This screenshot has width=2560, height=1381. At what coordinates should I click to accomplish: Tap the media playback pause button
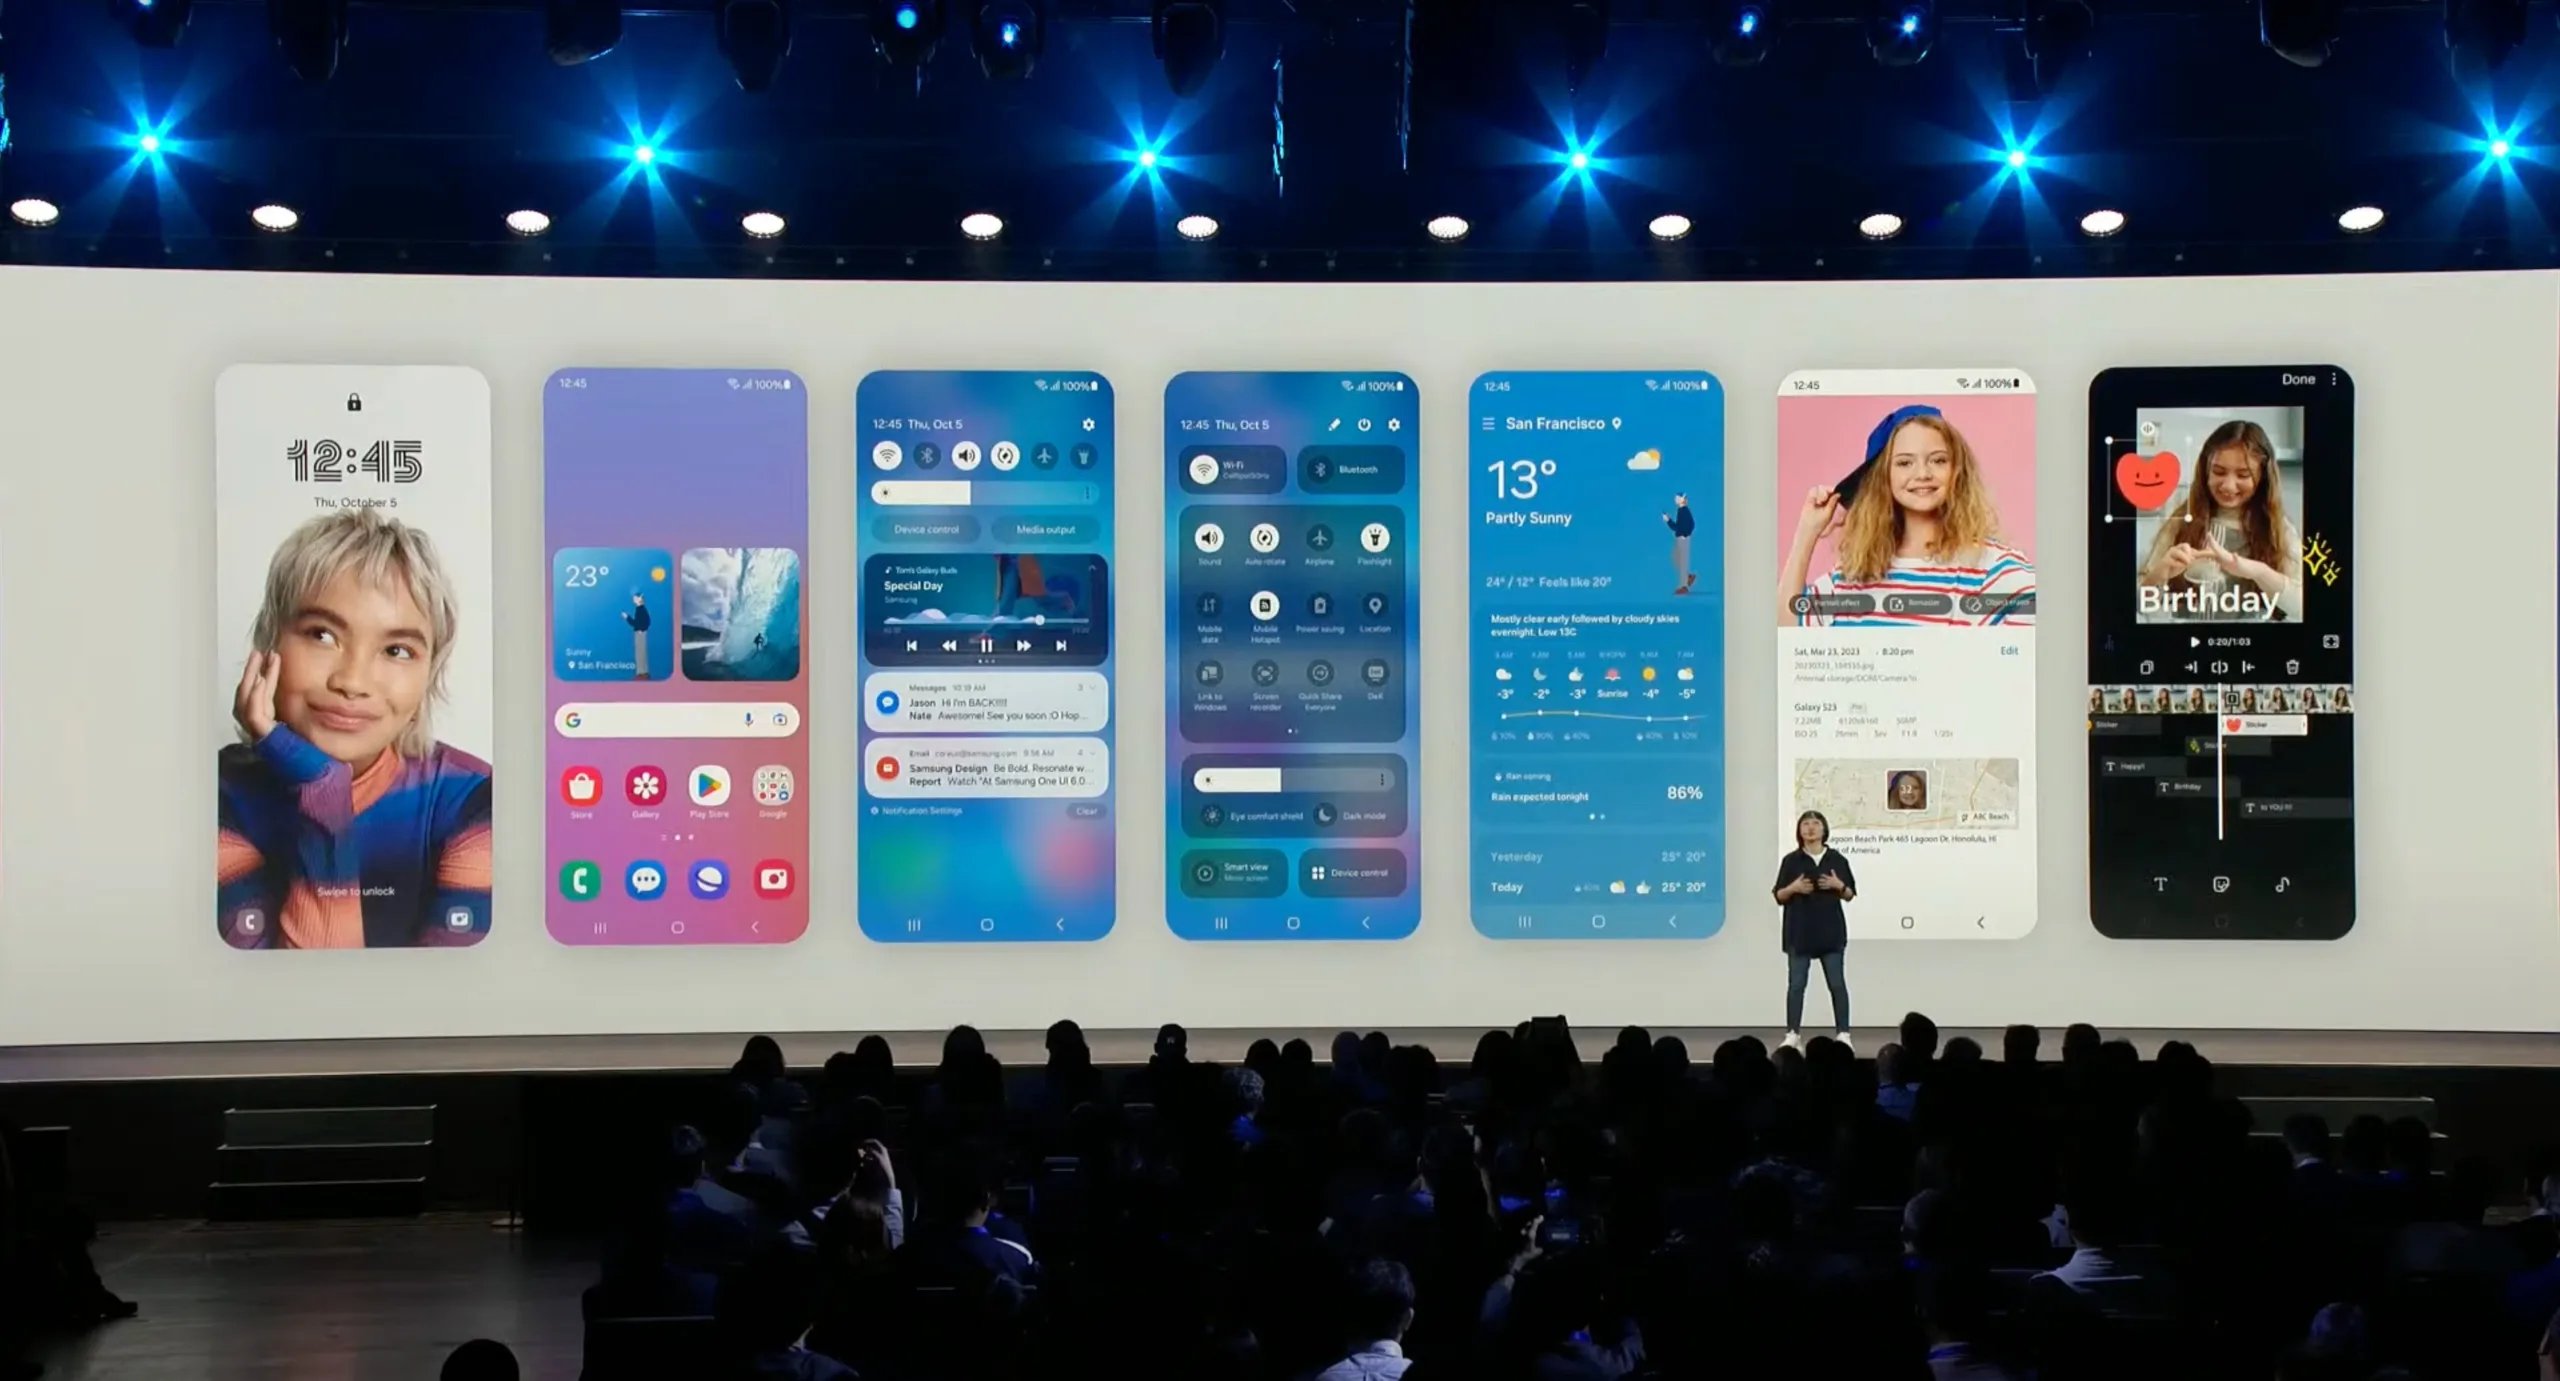(x=981, y=648)
